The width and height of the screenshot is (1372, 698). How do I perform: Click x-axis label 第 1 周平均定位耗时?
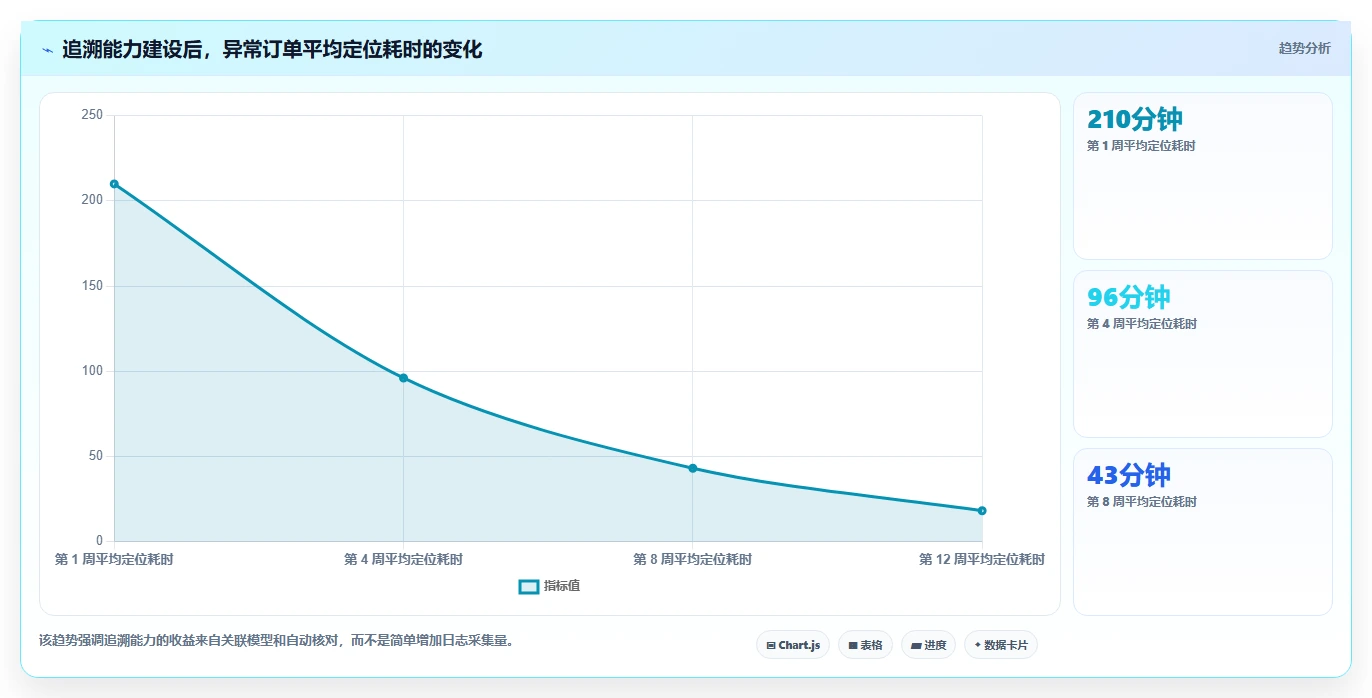coord(114,560)
